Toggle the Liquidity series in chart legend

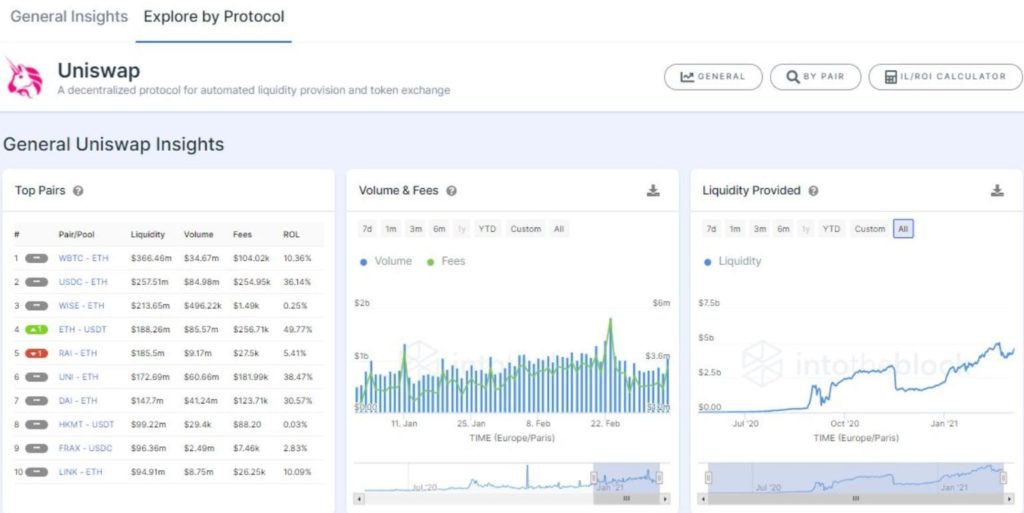click(x=733, y=261)
